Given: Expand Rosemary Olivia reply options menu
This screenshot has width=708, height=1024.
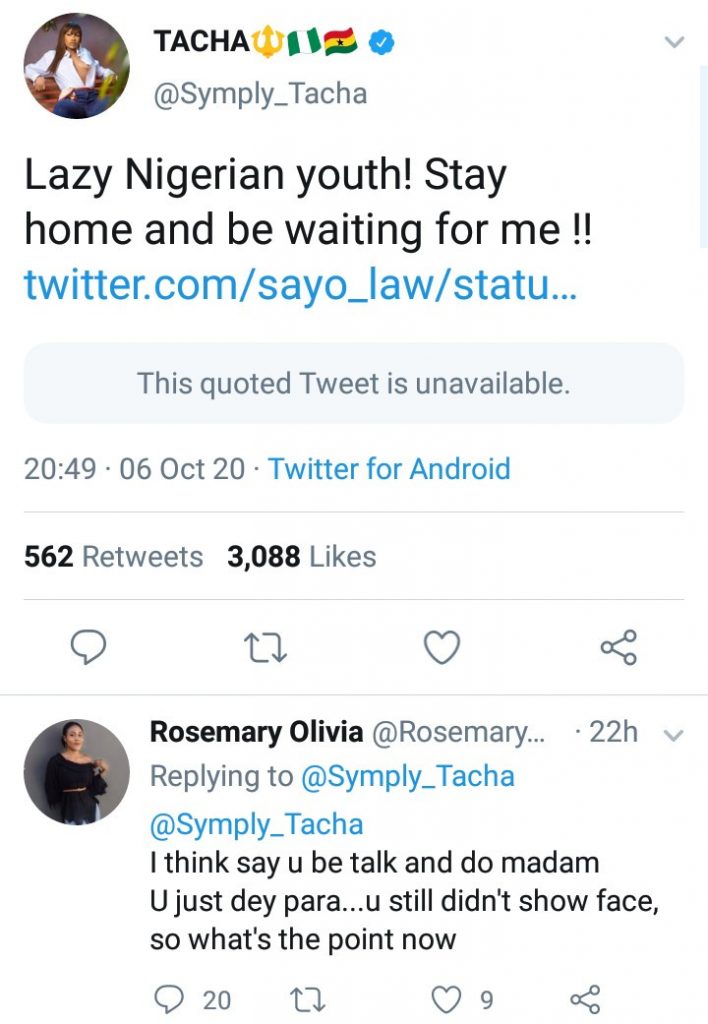Looking at the screenshot, I should click(674, 735).
